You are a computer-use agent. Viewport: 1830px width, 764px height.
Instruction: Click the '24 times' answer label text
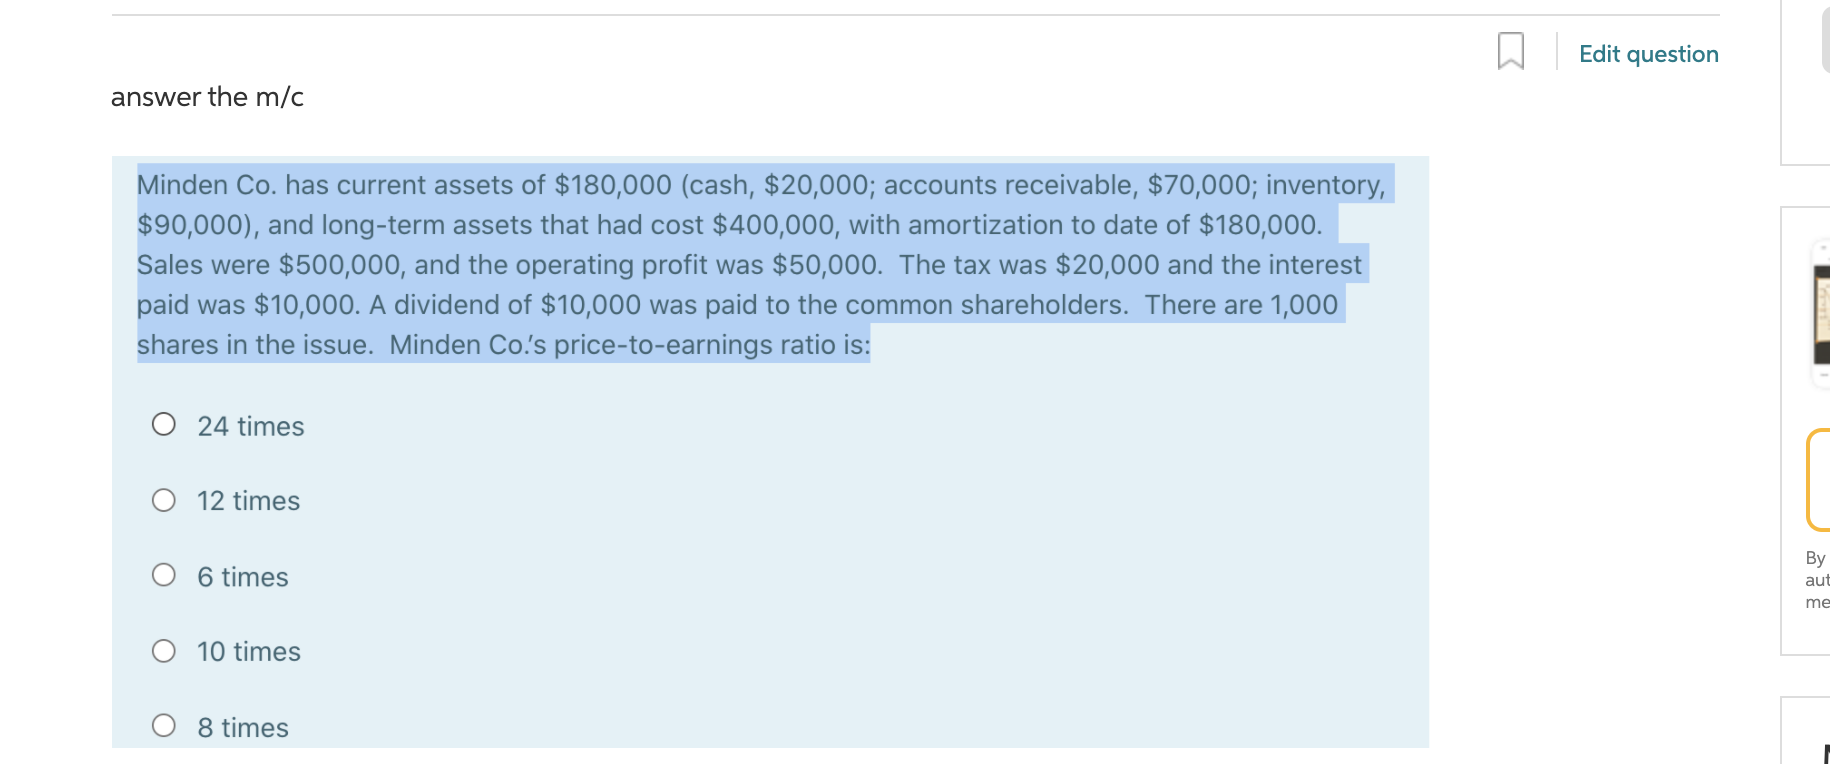click(x=251, y=424)
